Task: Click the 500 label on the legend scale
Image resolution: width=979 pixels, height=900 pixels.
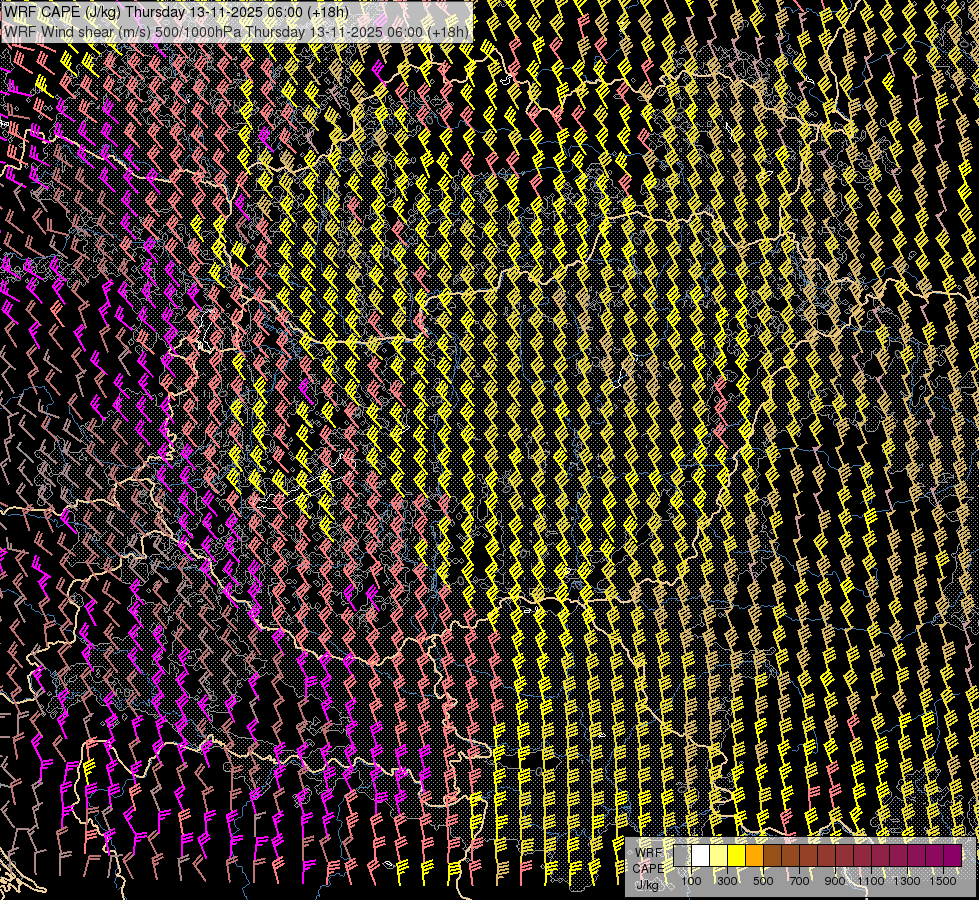Action: (x=763, y=881)
